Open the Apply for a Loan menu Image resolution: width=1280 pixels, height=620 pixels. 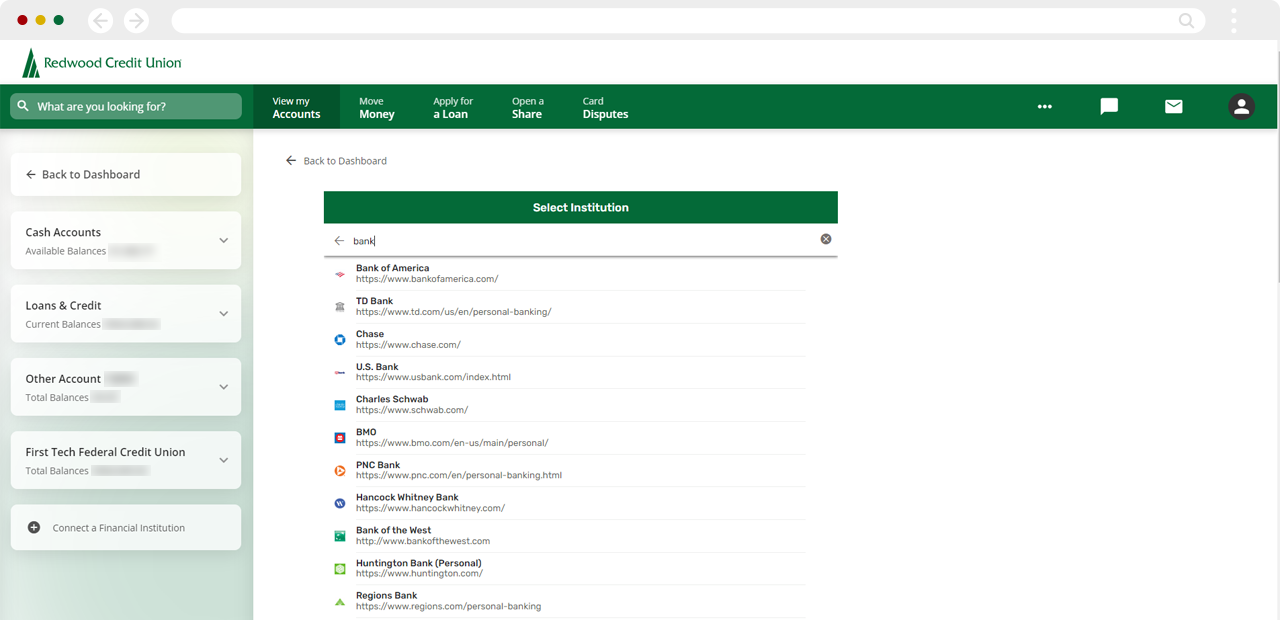coord(453,107)
